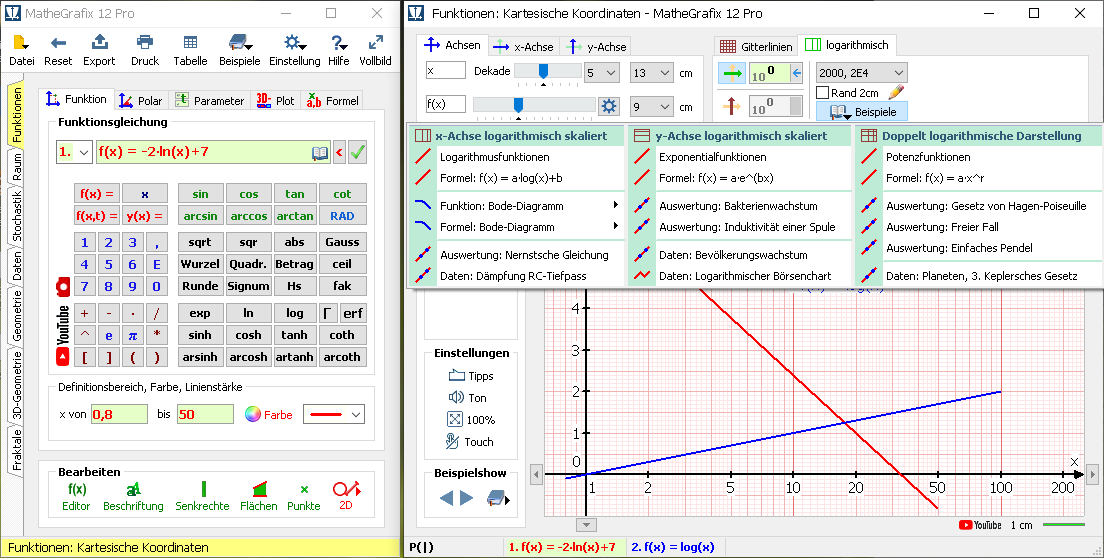Go to previous example in Beispielshow
Screen dimensions: 1104x558
point(446,498)
